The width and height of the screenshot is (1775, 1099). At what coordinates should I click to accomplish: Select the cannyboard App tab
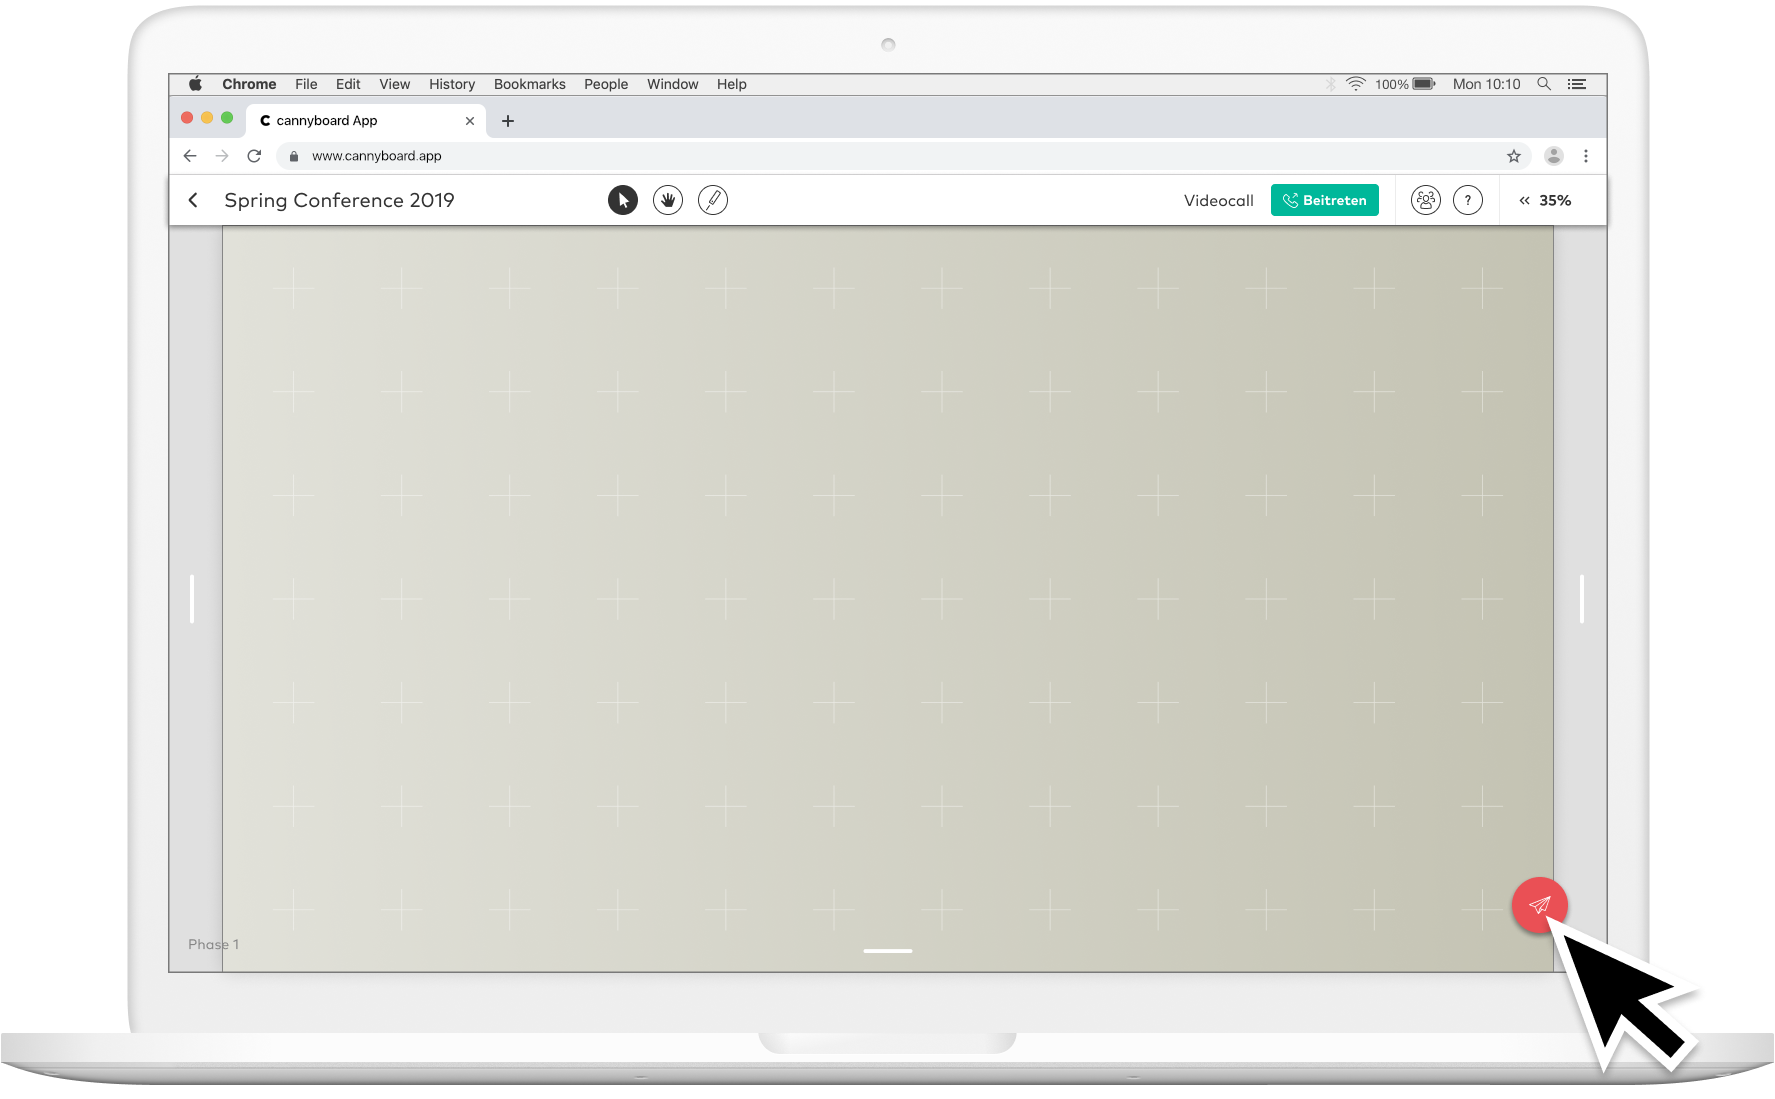click(366, 121)
